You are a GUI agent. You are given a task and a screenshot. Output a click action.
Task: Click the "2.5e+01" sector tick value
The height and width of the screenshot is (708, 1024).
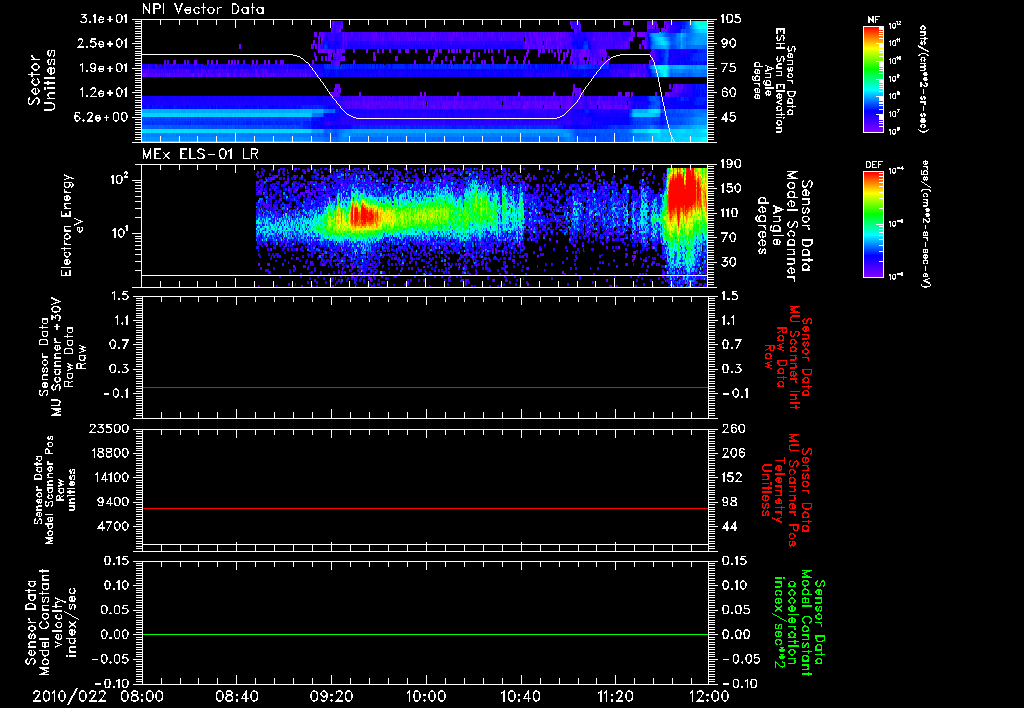pyautogui.click(x=104, y=43)
